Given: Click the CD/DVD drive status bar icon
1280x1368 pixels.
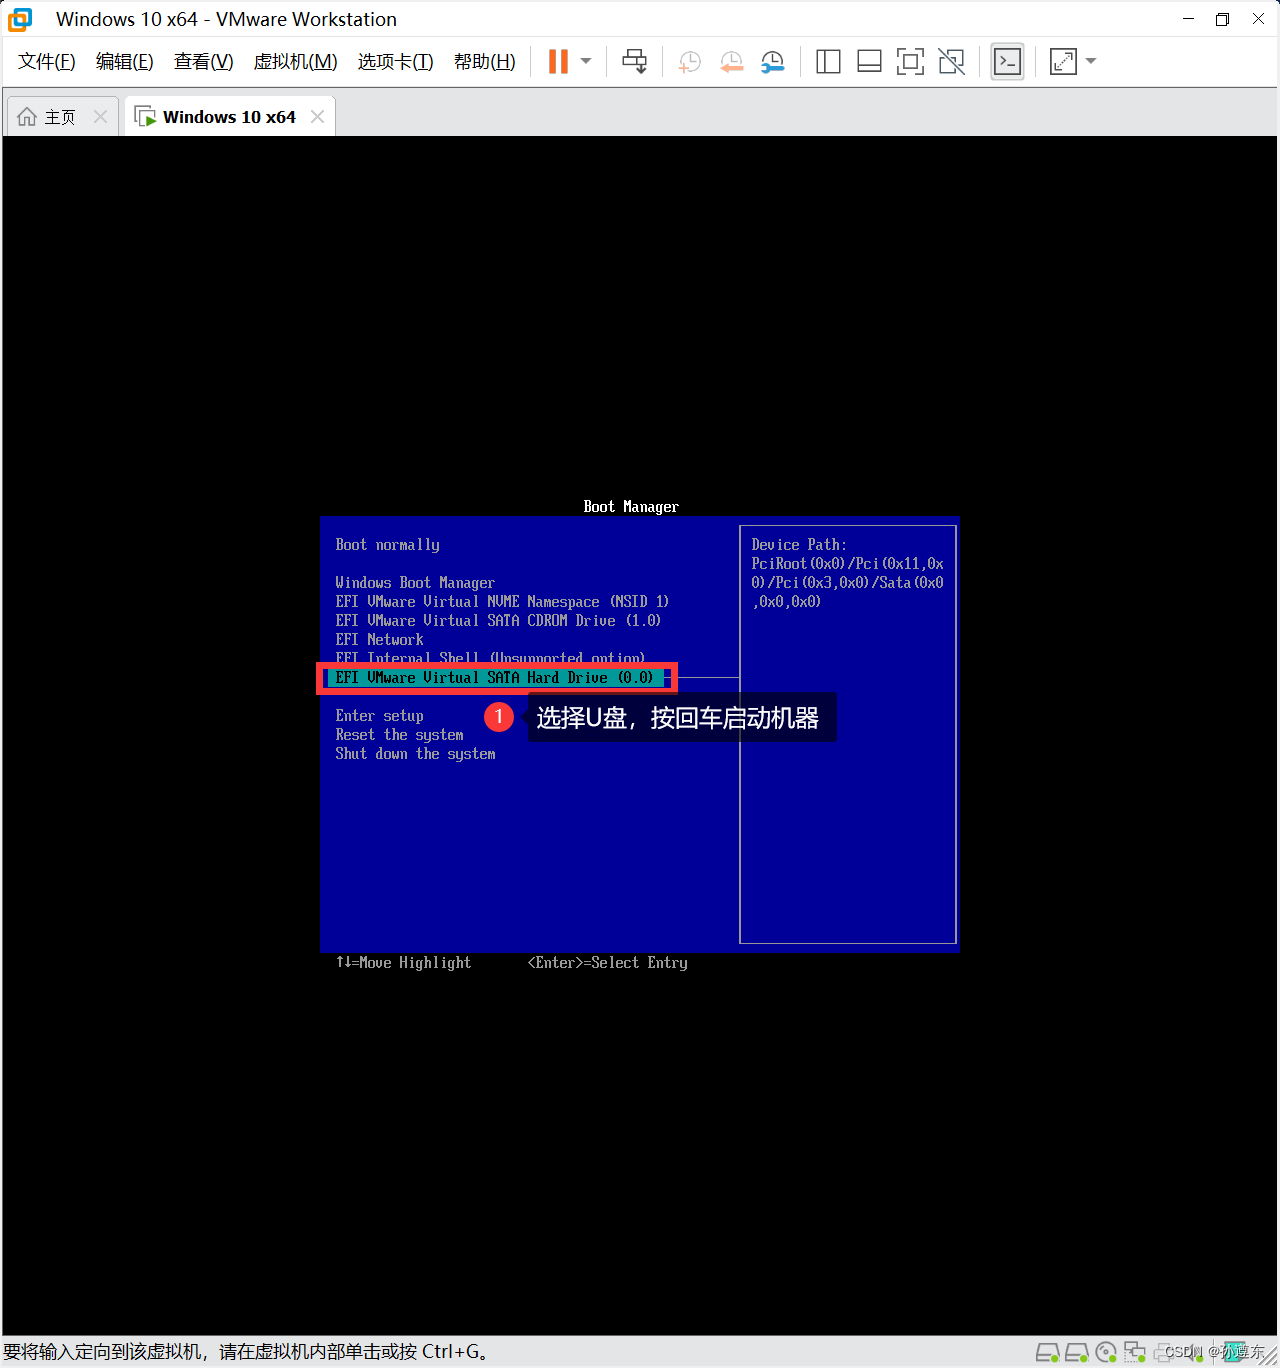Looking at the screenshot, I should tap(1106, 1352).
